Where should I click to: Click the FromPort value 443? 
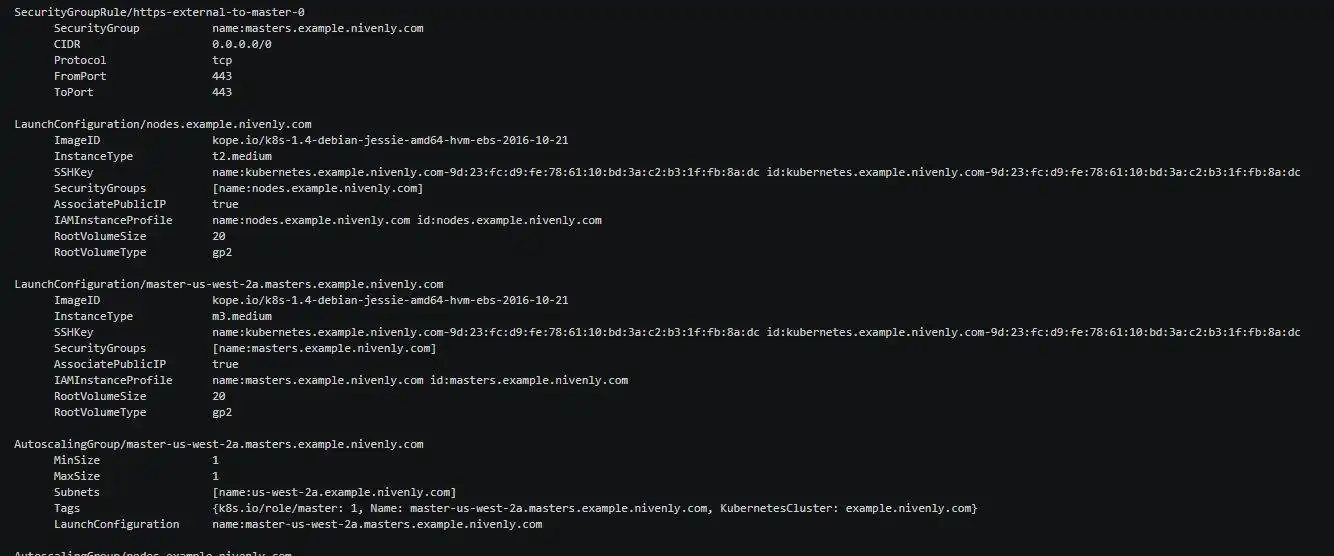point(222,76)
